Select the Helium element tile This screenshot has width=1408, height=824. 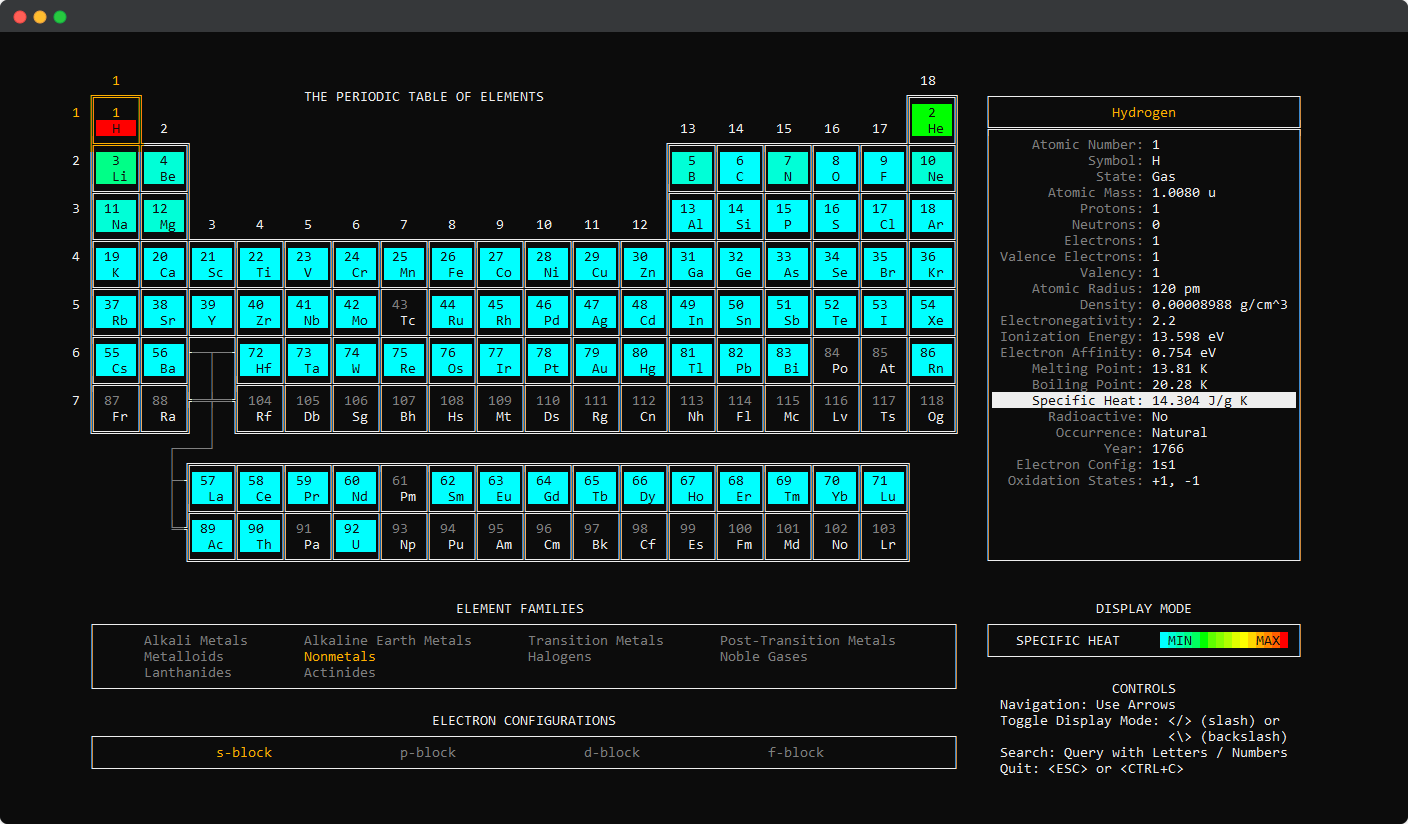[x=932, y=120]
